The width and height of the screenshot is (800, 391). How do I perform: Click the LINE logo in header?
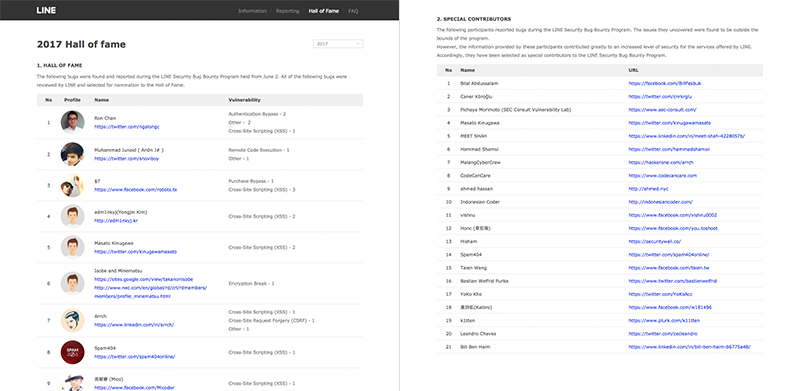pyautogui.click(x=46, y=10)
